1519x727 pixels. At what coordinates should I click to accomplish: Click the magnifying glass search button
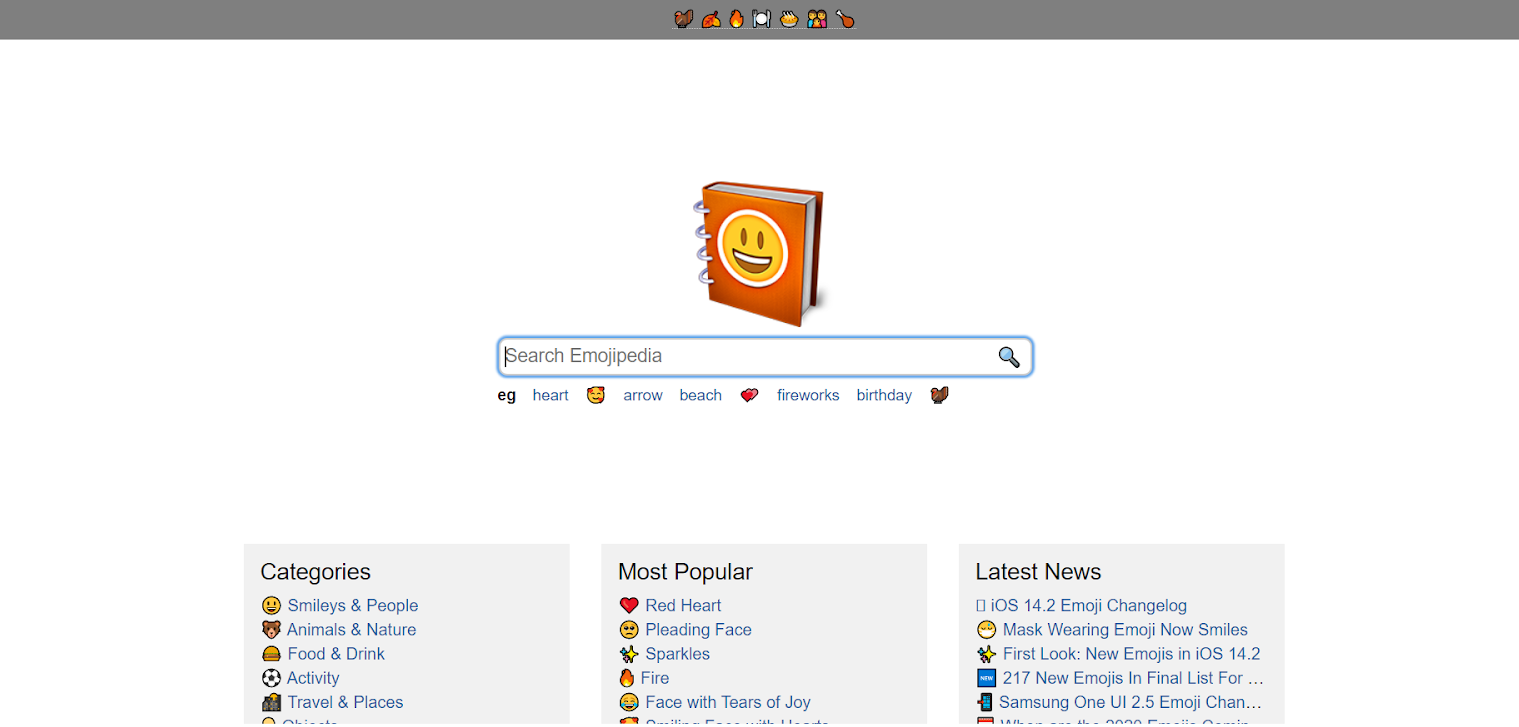click(1008, 357)
